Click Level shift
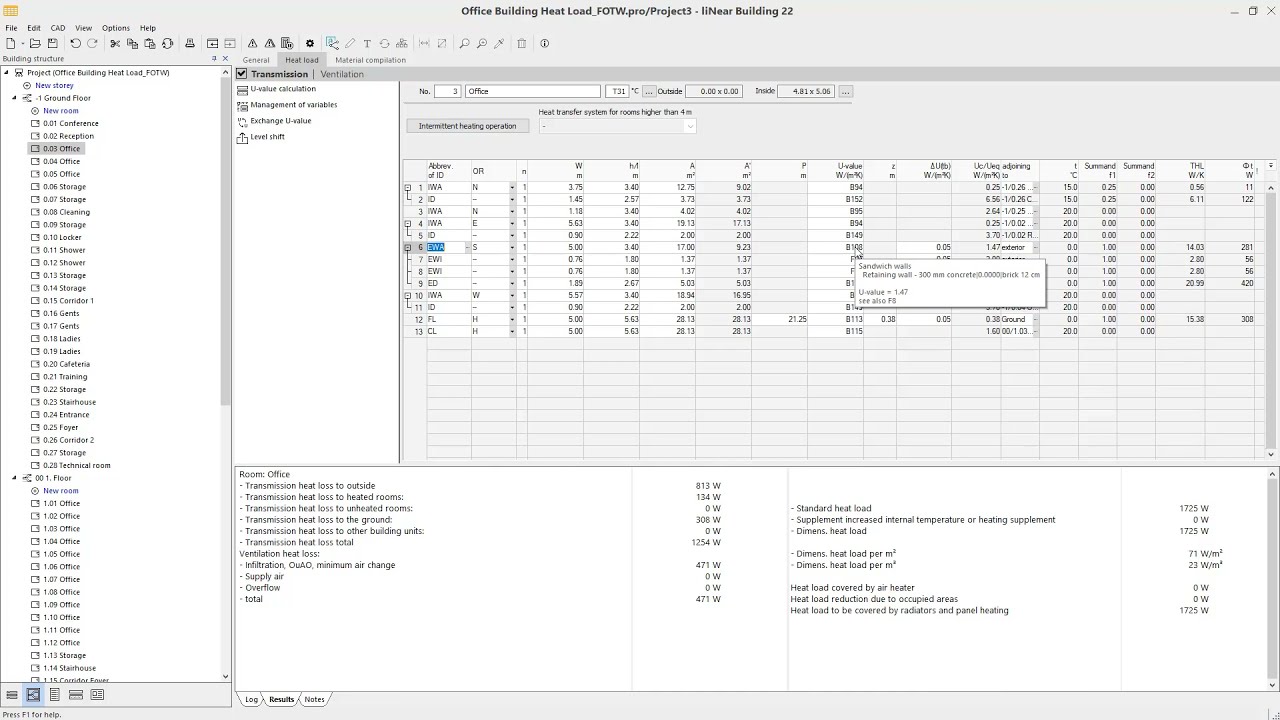 pyautogui.click(x=267, y=137)
